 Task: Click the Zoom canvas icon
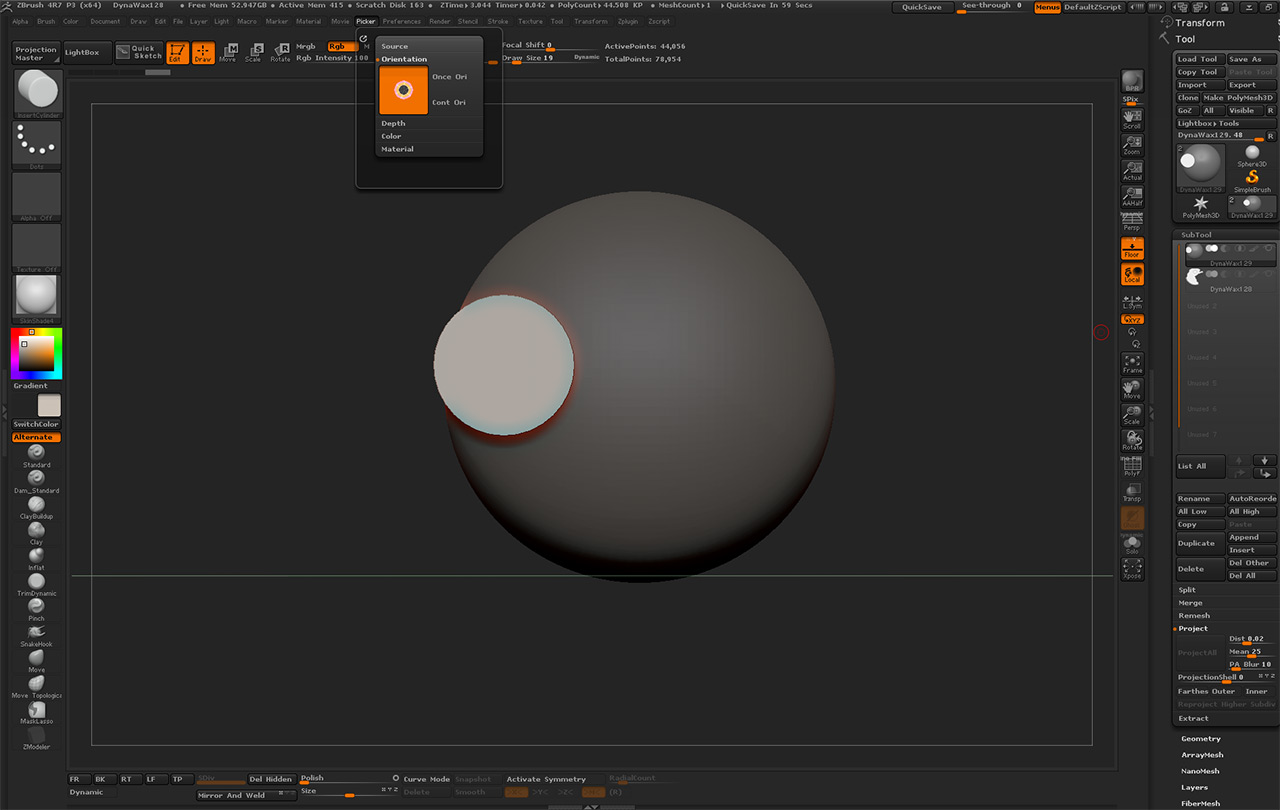[x=1132, y=145]
